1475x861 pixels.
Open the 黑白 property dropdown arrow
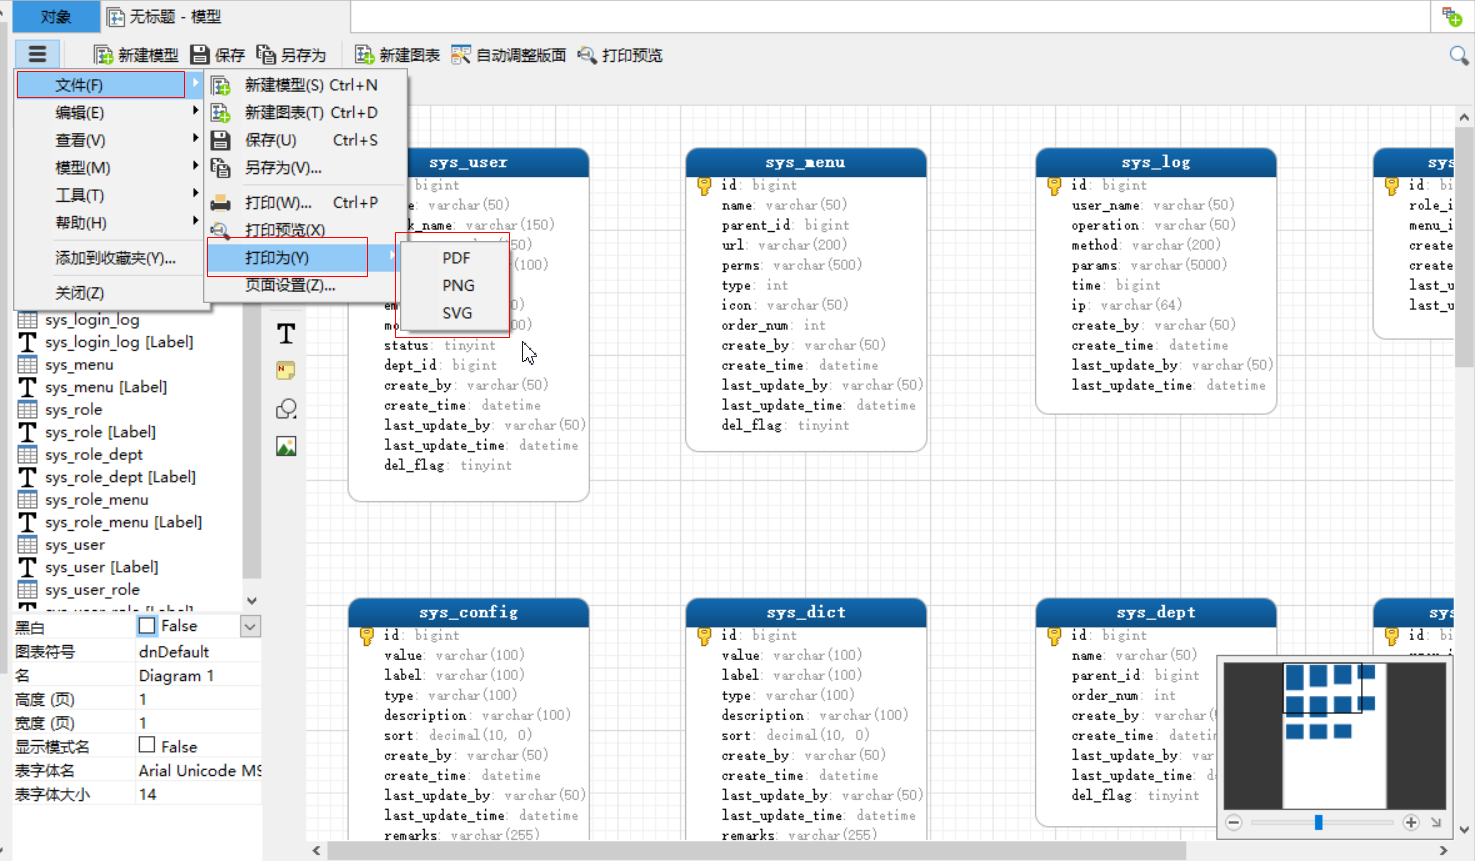click(250, 627)
